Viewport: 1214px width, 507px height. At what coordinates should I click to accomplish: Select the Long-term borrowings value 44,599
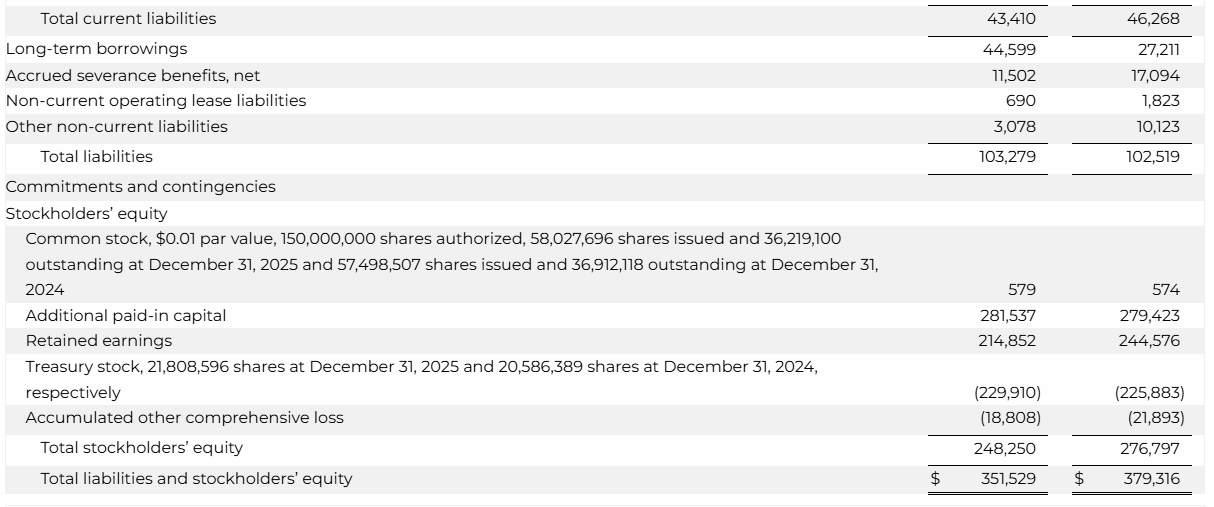(1011, 49)
